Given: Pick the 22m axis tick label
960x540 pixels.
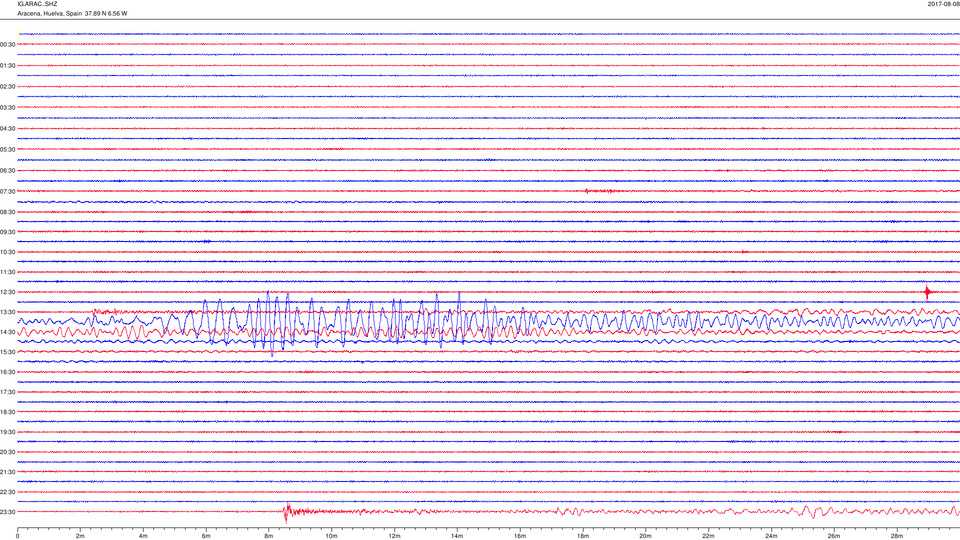Looking at the screenshot, I should 708,536.
